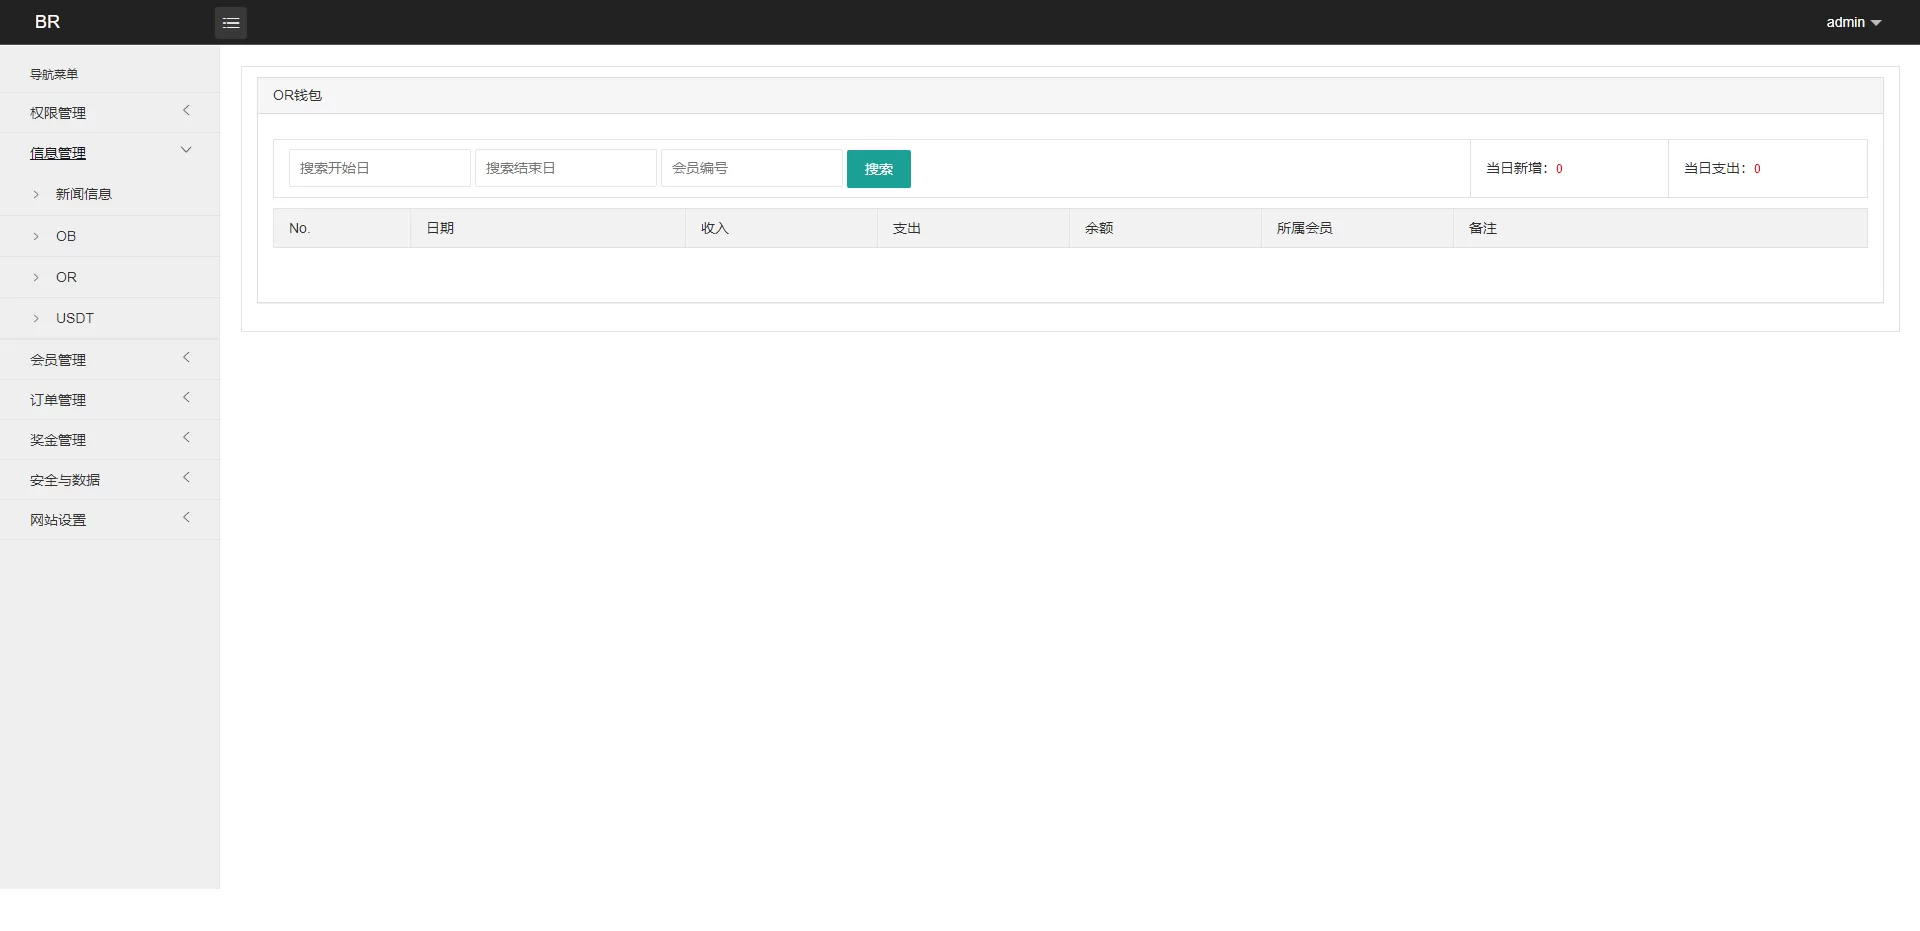Click the 会员编号 input field
Screen dimensions: 1920x931
pyautogui.click(x=751, y=168)
